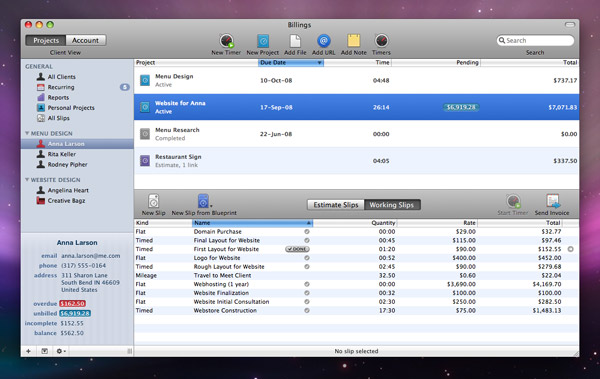This screenshot has height=379, width=600.
Task: Toggle status circle for Website Initial Consultation
Action: (307, 302)
